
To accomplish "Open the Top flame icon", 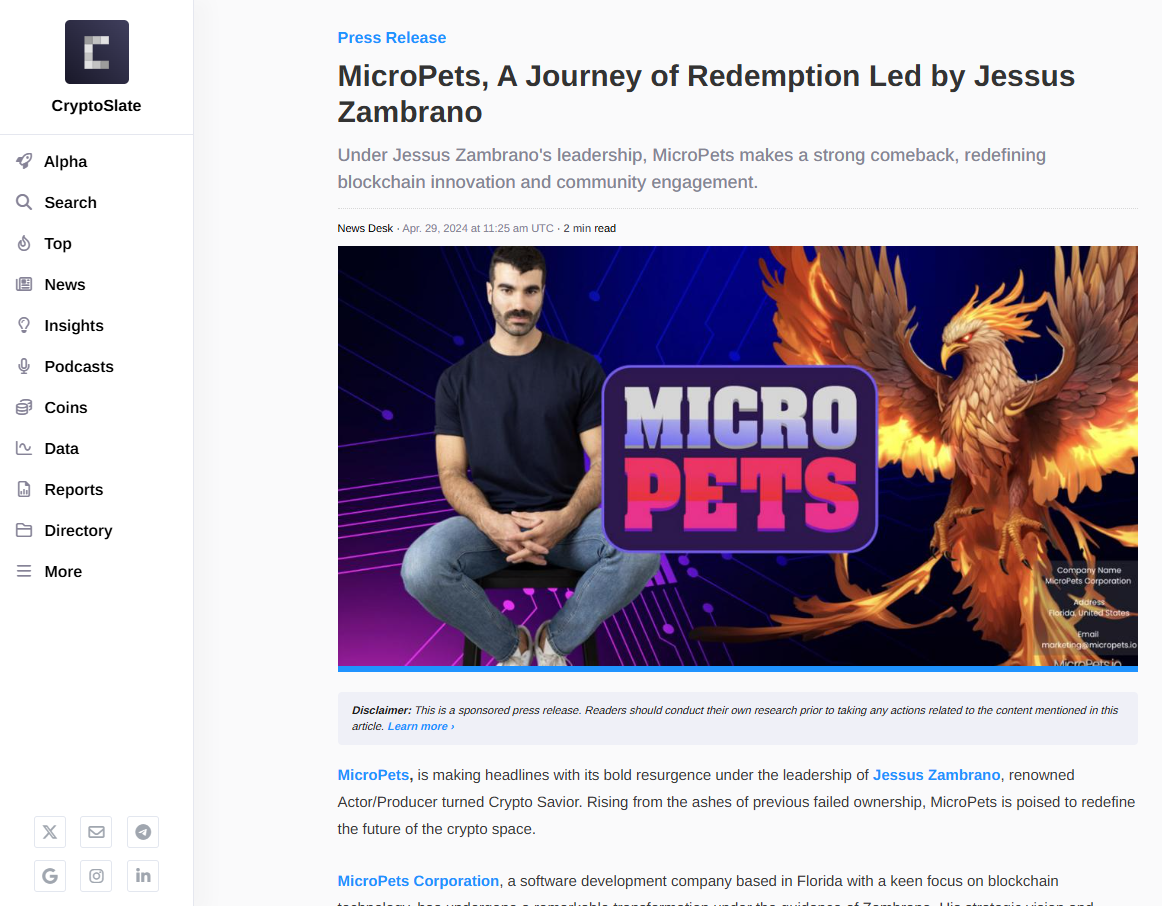I will point(24,243).
